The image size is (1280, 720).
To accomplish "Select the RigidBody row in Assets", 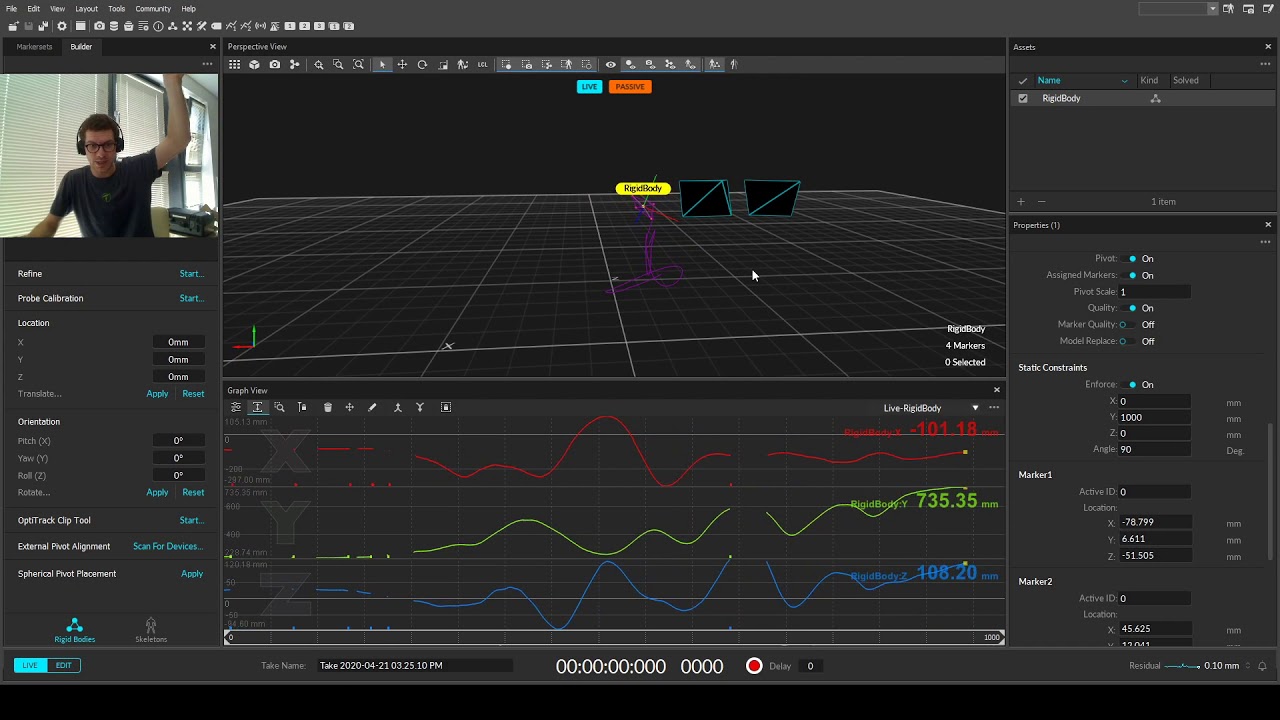I will tap(1143, 98).
